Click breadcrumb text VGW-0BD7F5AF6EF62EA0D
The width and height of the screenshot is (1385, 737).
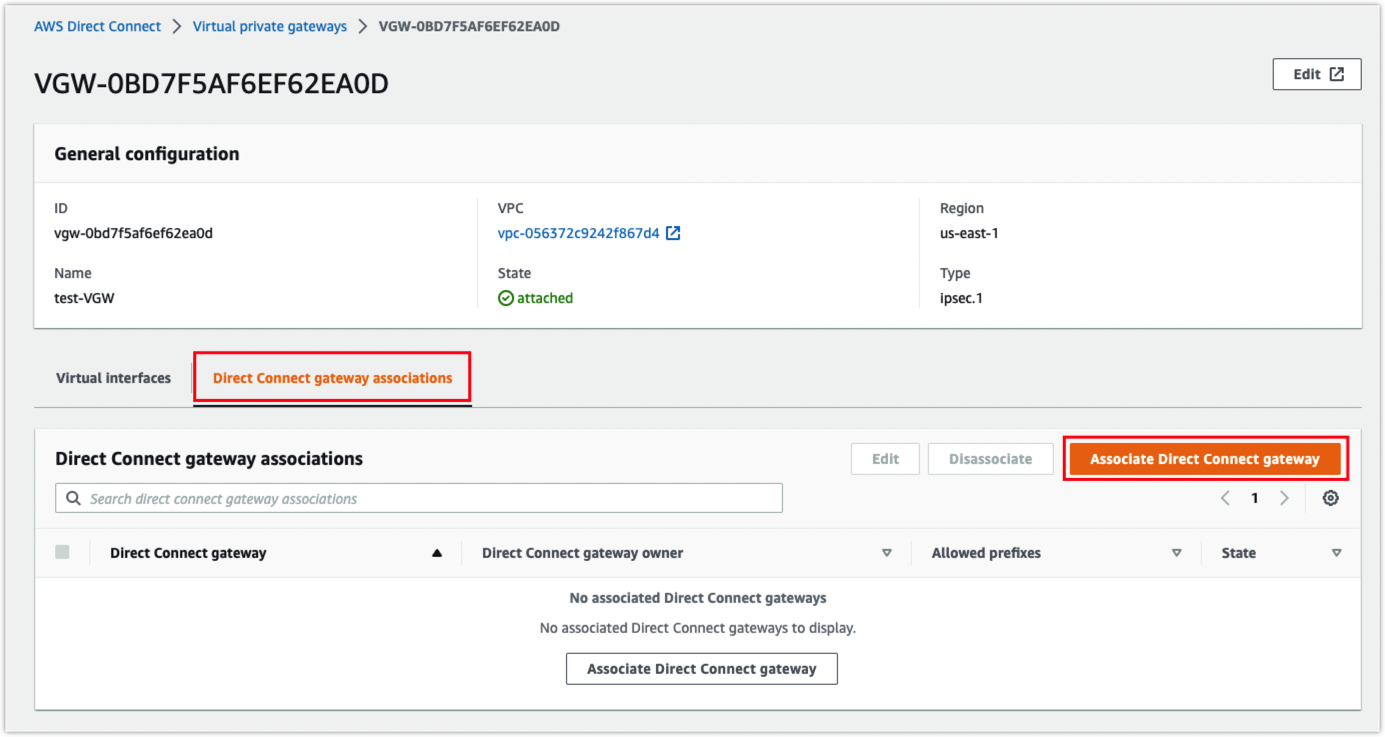tap(469, 27)
